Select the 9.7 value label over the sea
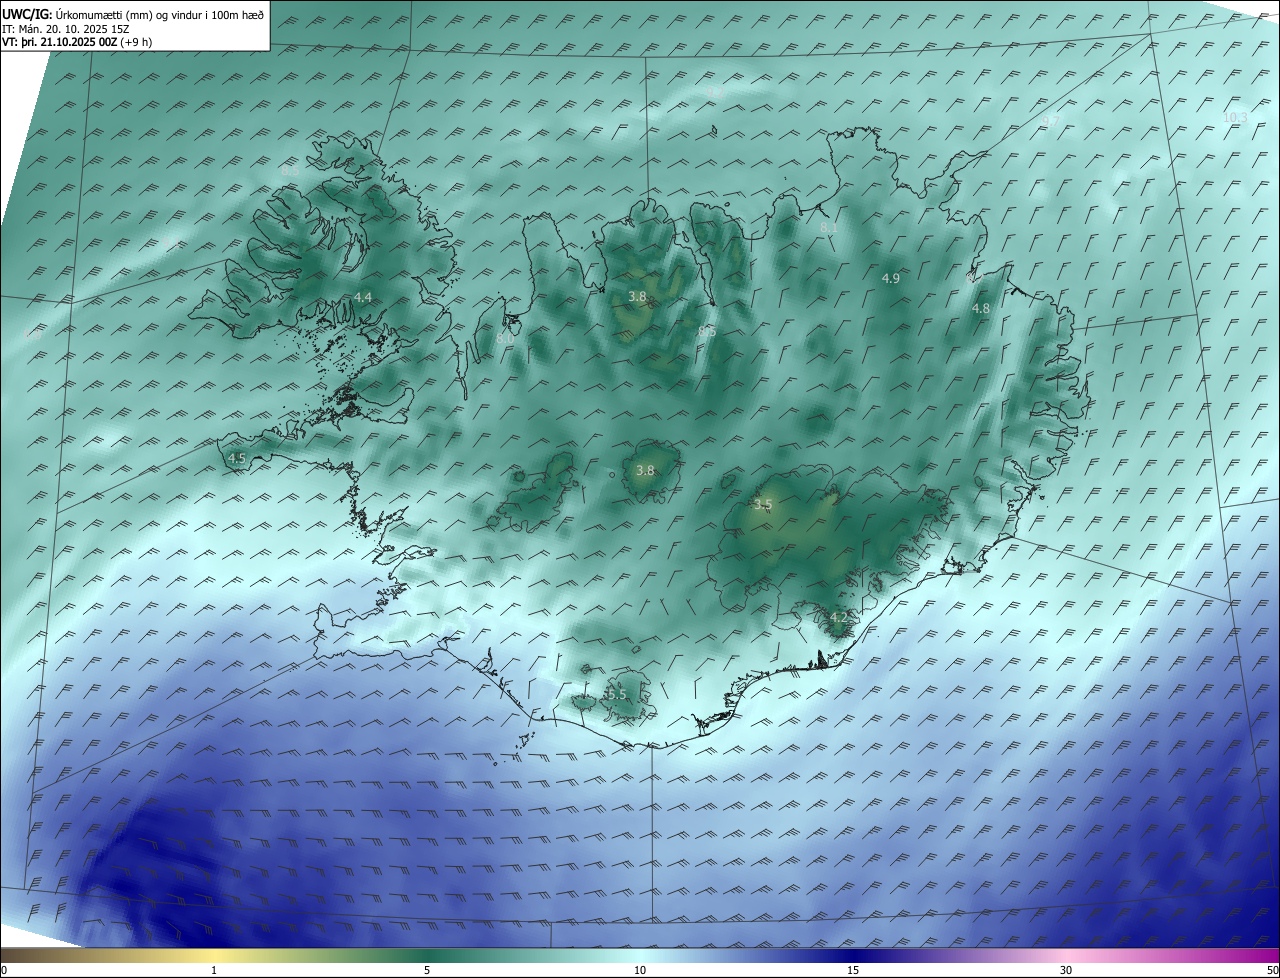 [1051, 120]
